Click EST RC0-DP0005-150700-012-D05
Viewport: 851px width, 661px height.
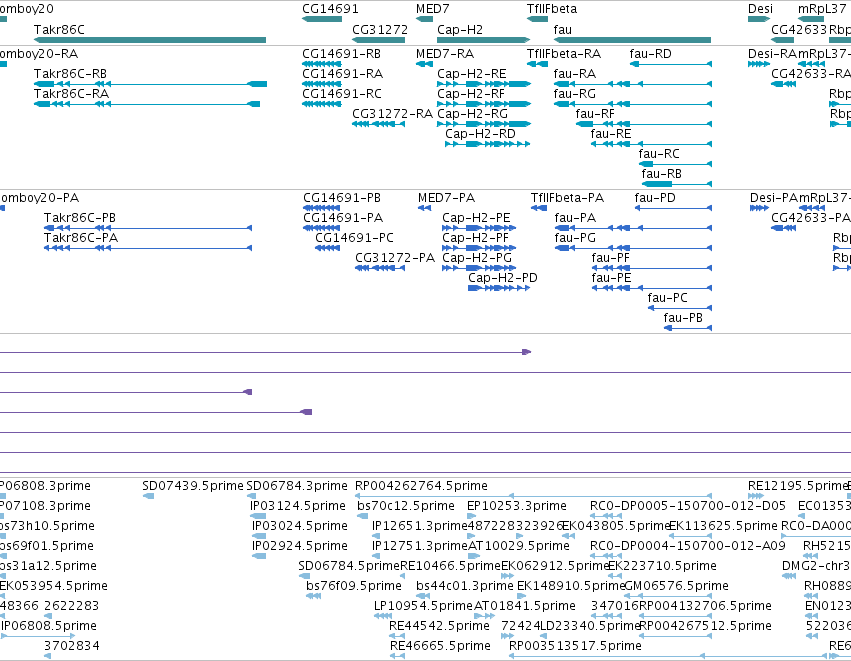tap(688, 506)
